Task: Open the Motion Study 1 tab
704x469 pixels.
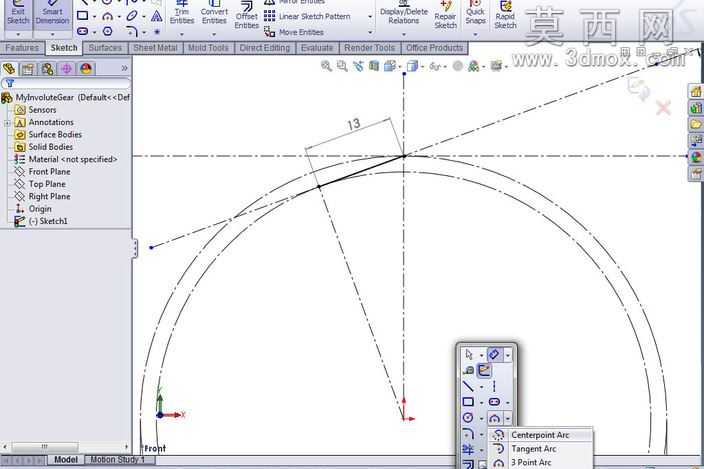Action: pyautogui.click(x=118, y=460)
